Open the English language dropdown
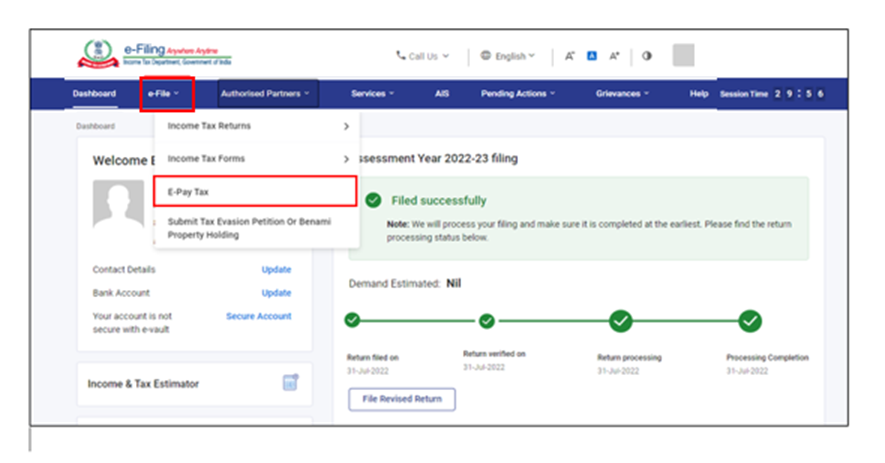 click(508, 56)
